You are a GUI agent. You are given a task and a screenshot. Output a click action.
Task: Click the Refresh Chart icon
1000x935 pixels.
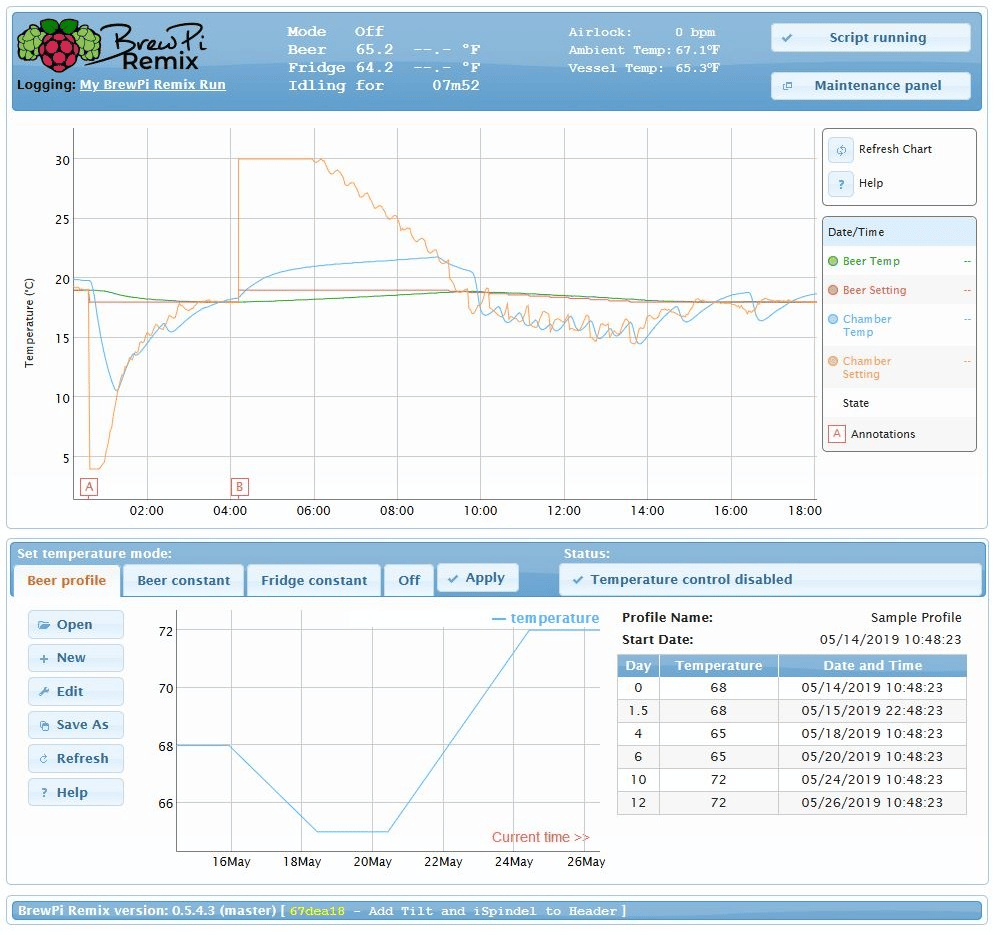pos(841,150)
